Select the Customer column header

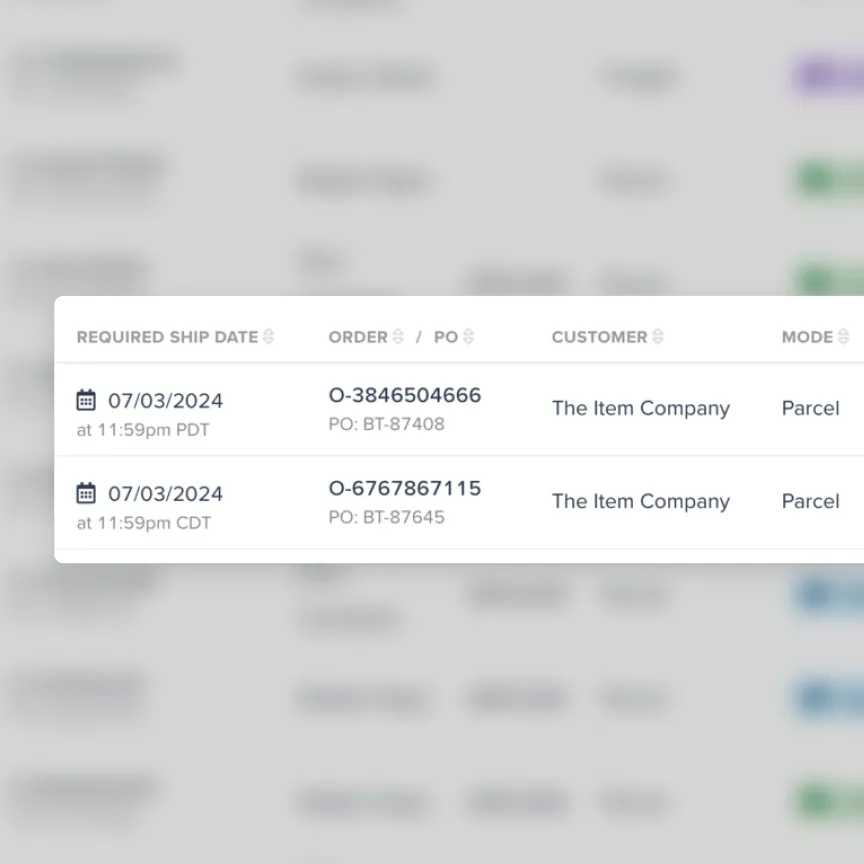600,337
